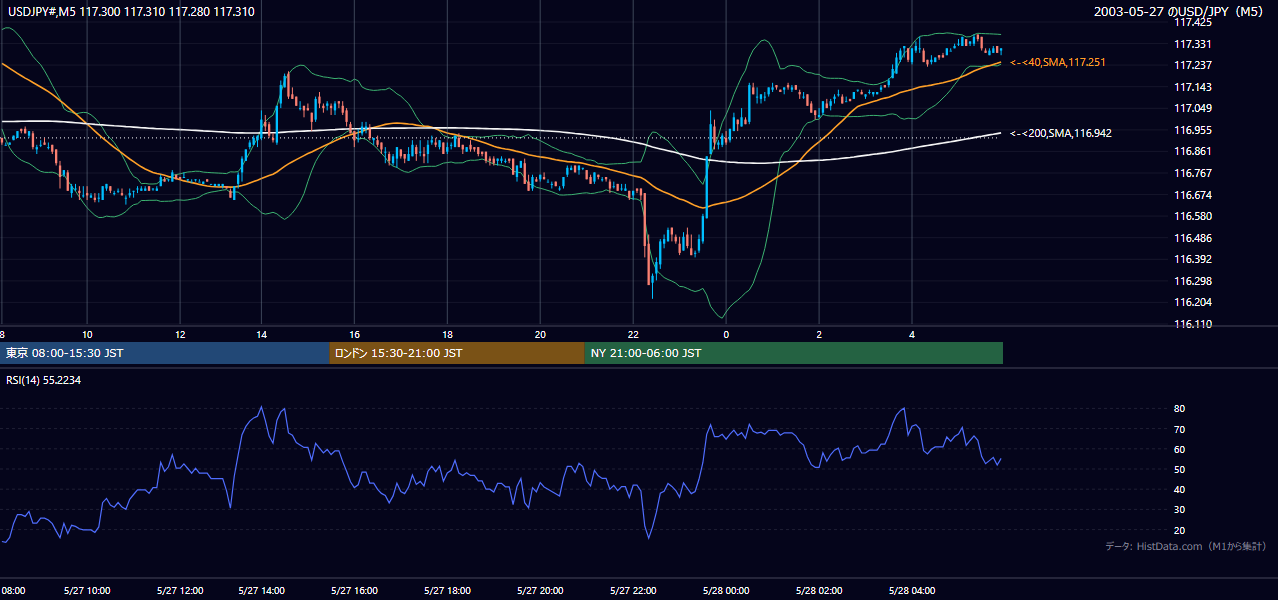Click the price axis value 117.049

(1194, 108)
